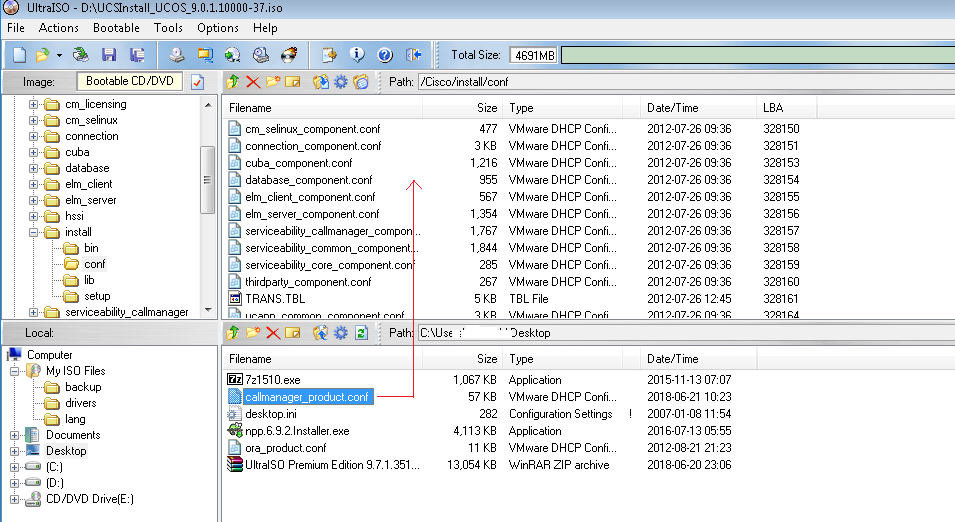Screen dimensions: 955x522
Task: Click image tree scrollbar down arrow
Action: point(208,310)
